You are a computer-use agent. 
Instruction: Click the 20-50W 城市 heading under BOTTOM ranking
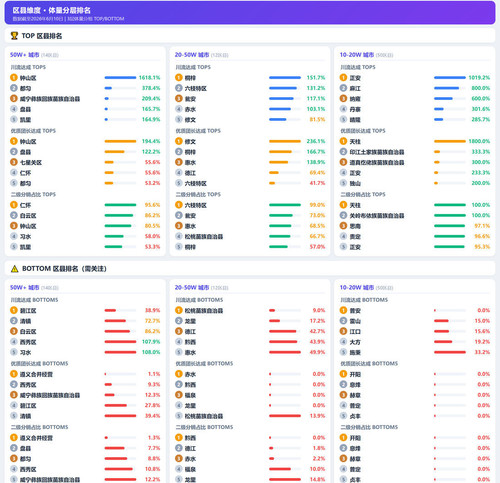(x=192, y=287)
